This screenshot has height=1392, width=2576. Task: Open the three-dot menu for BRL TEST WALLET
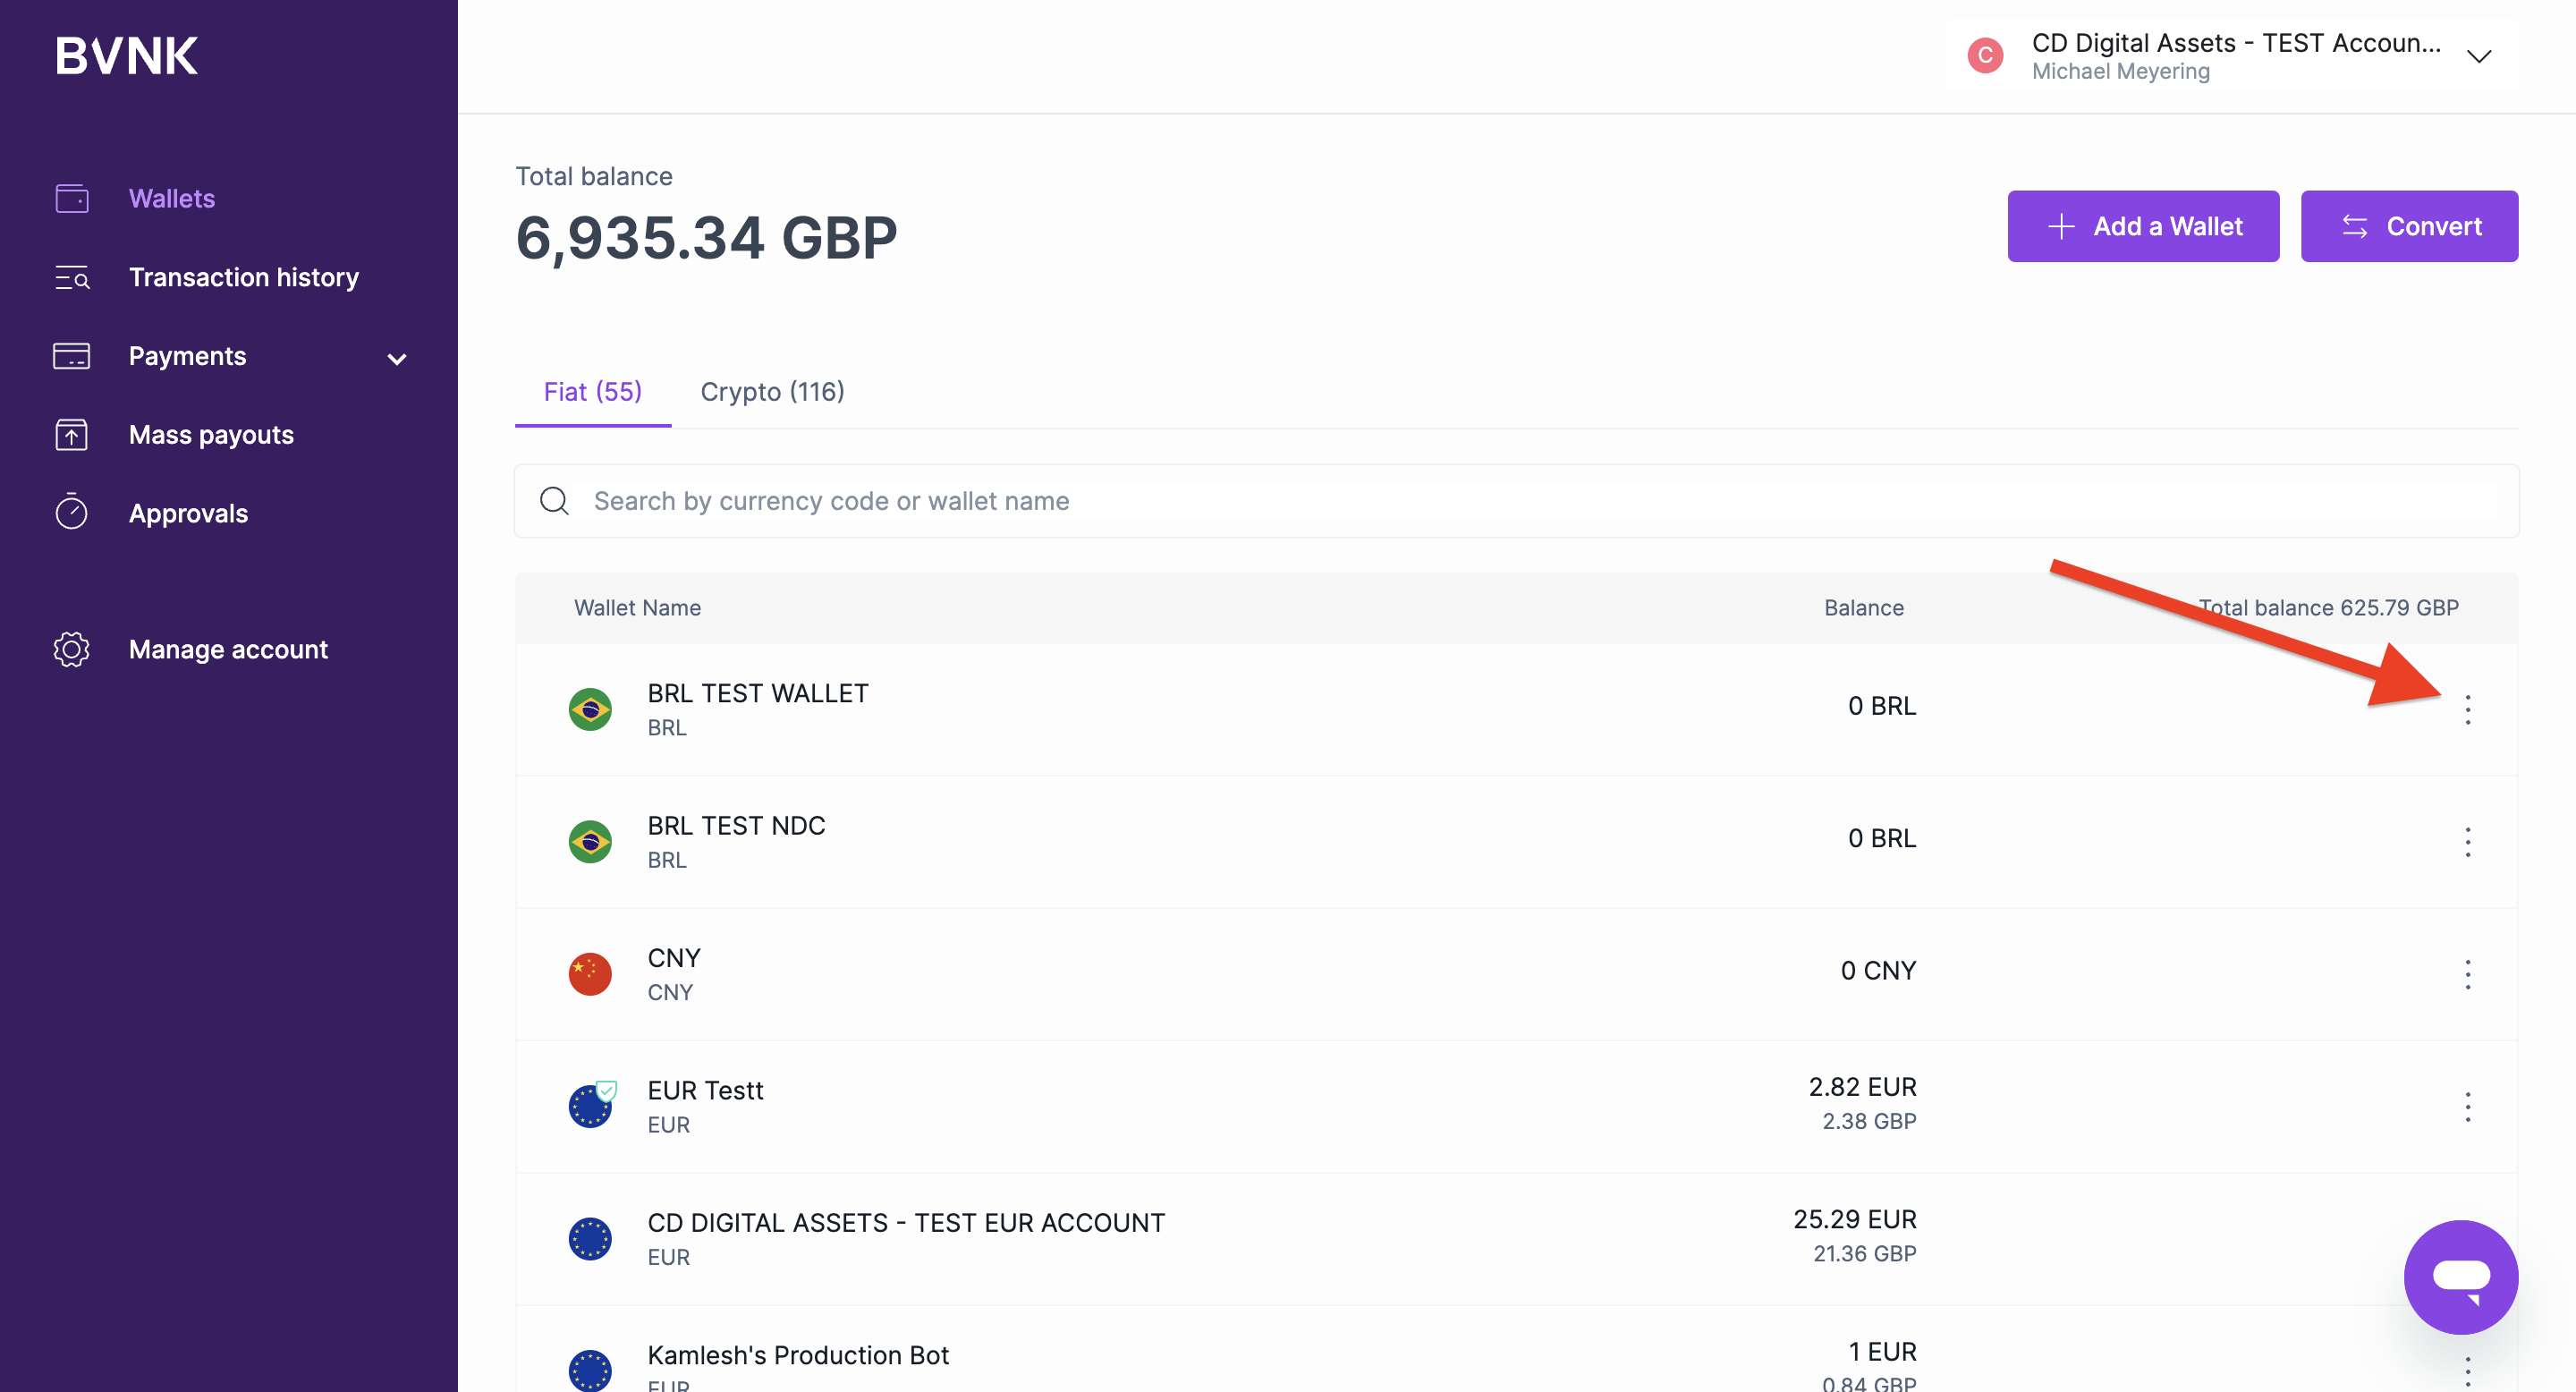point(2467,709)
